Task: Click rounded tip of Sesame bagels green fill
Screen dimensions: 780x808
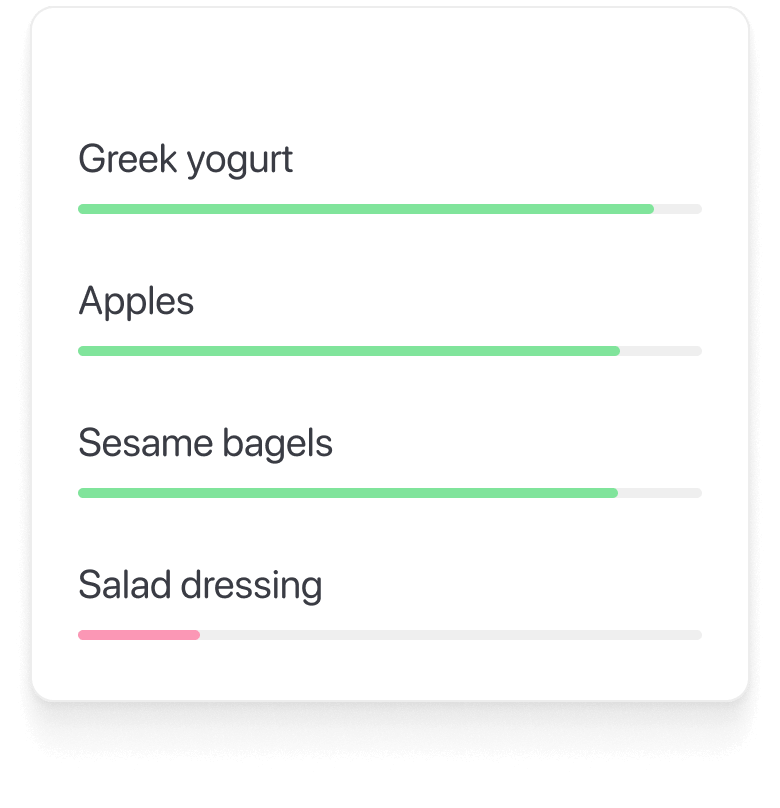Action: (614, 493)
